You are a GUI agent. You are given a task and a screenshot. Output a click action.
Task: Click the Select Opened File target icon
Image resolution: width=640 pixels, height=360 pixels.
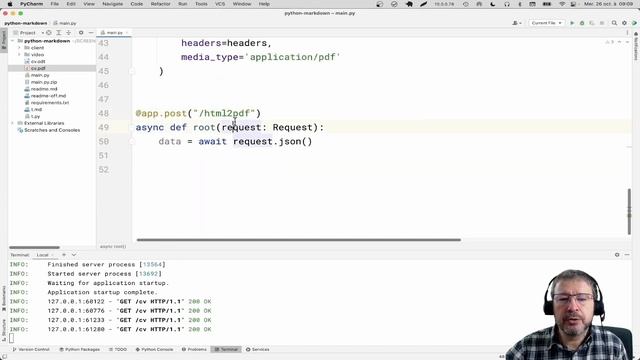point(49,33)
